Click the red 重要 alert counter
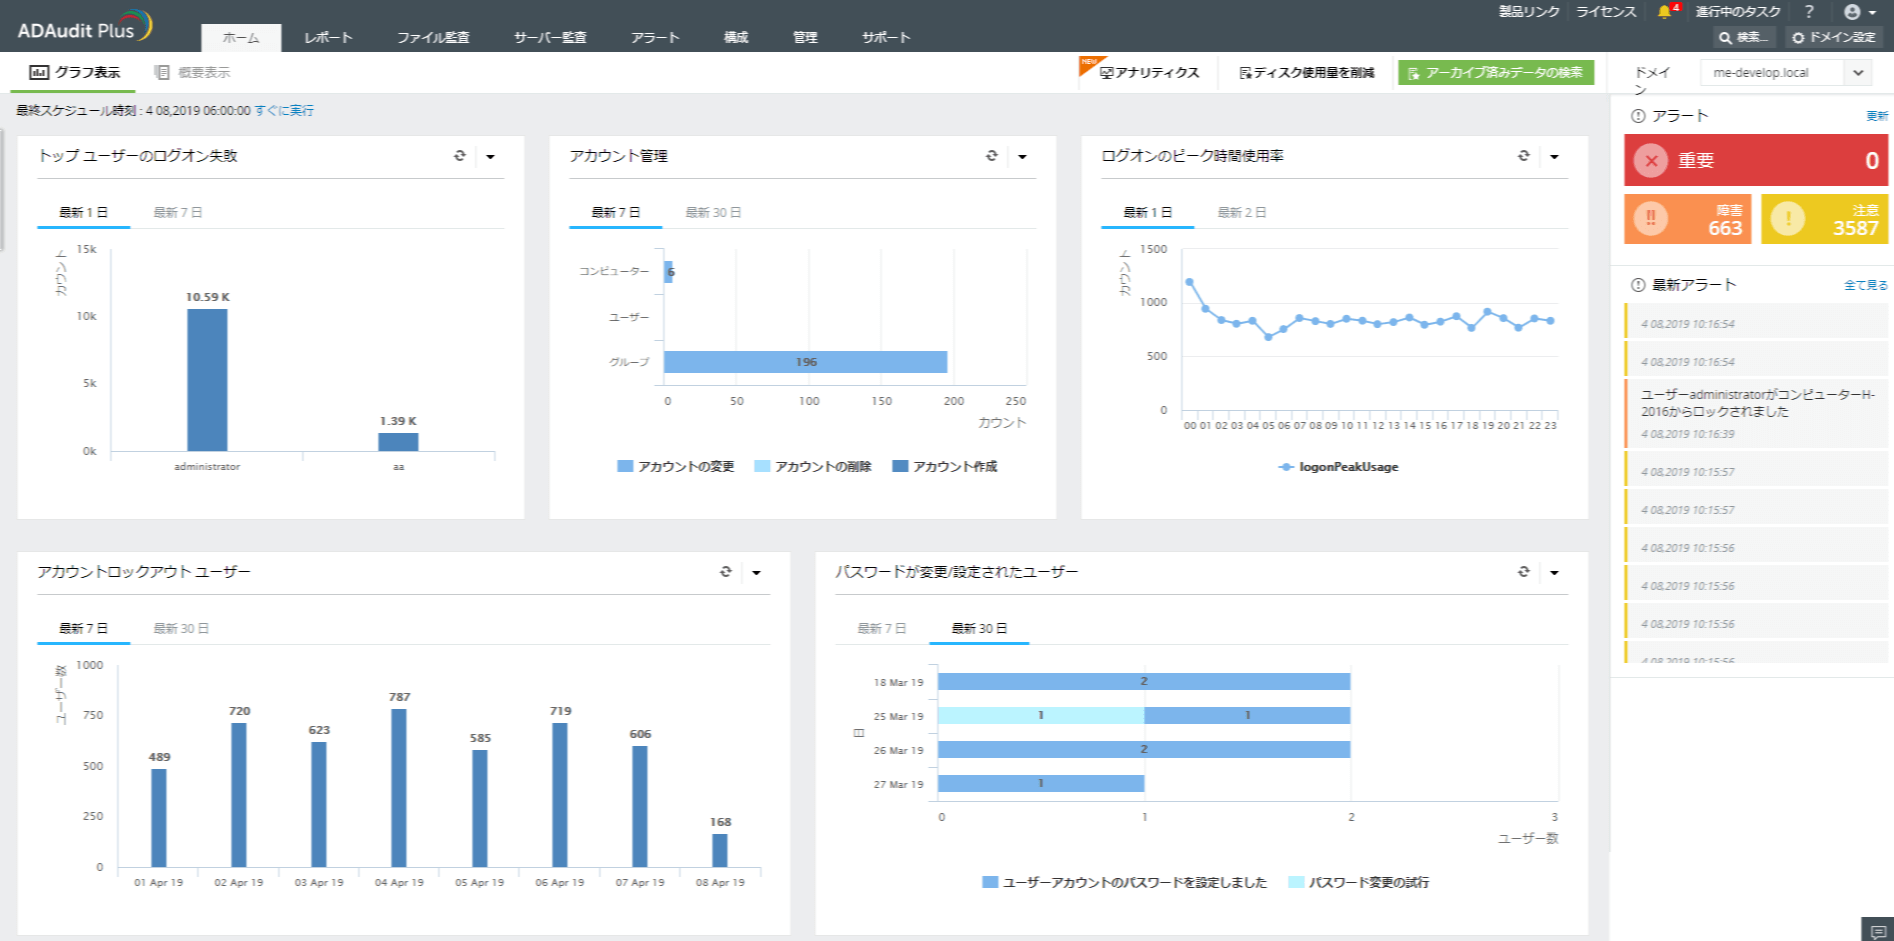This screenshot has width=1894, height=941. click(1753, 160)
